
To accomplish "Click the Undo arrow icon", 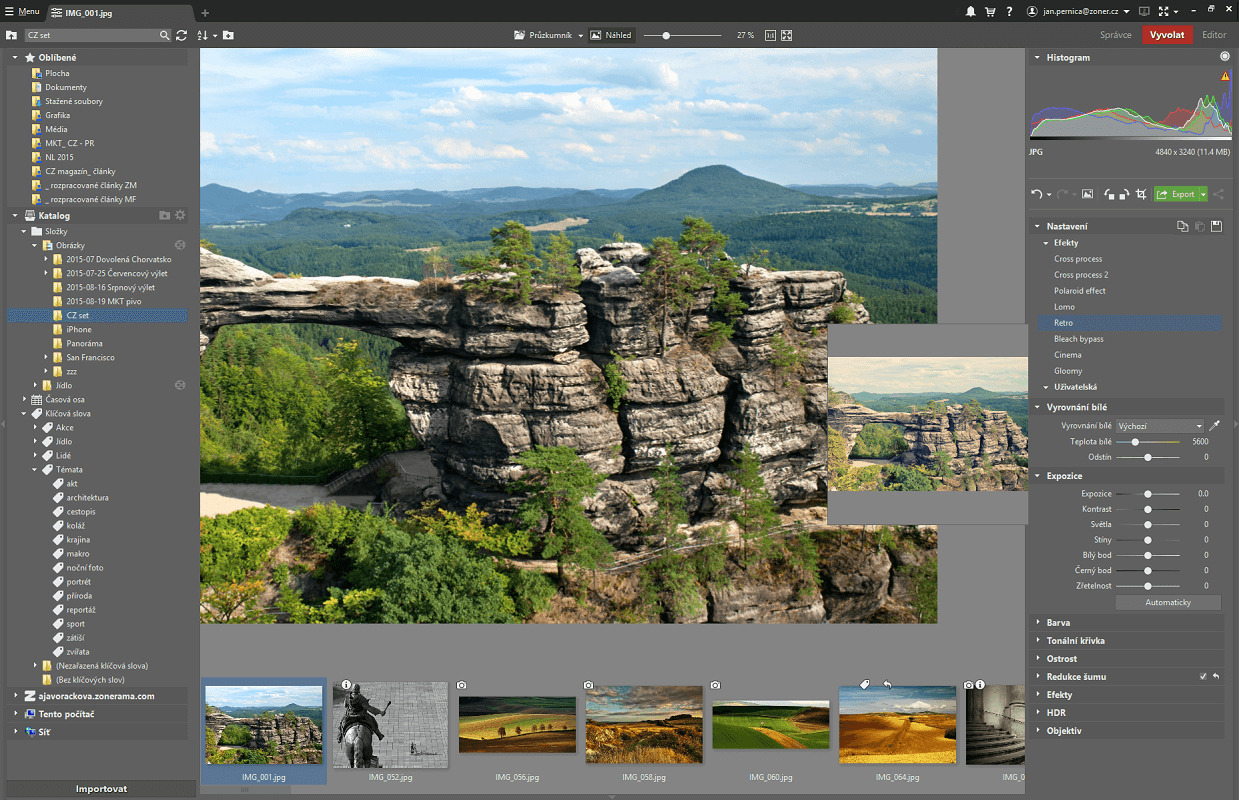I will [x=1036, y=194].
